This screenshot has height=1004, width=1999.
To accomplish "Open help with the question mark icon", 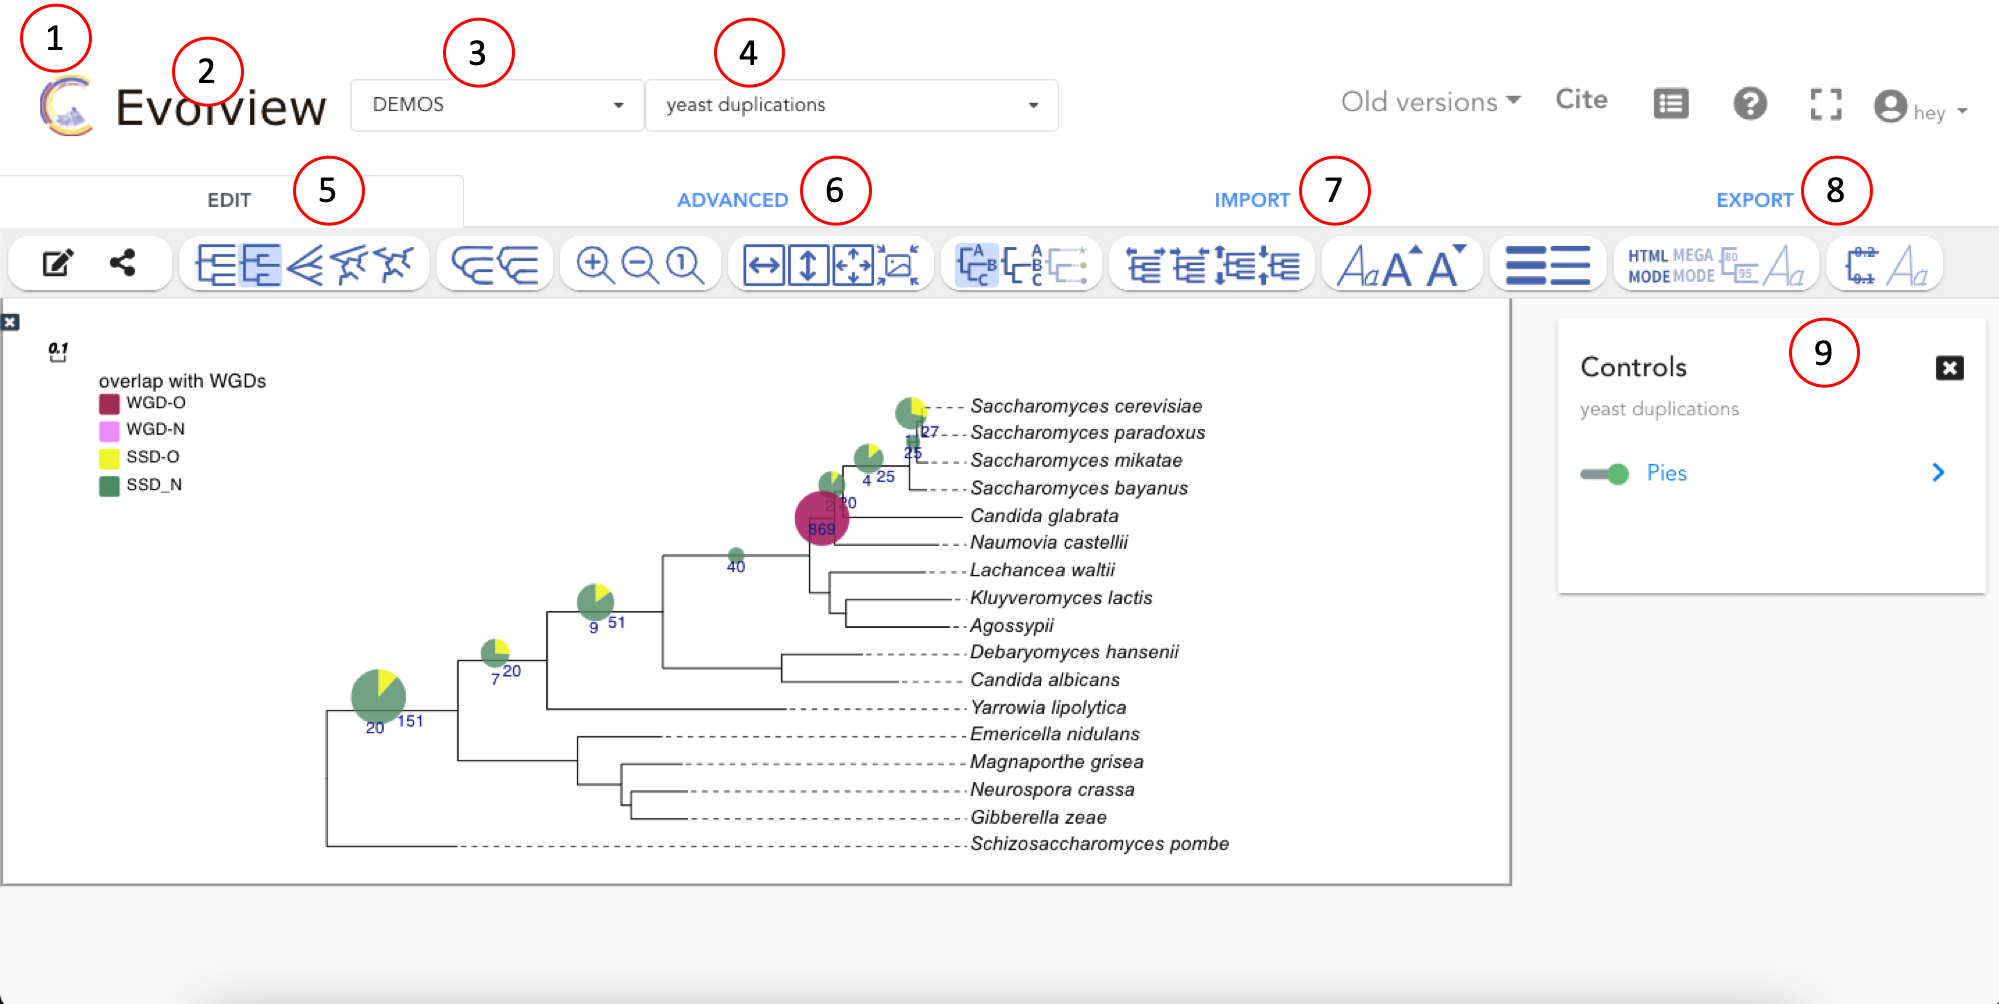I will coord(1749,103).
